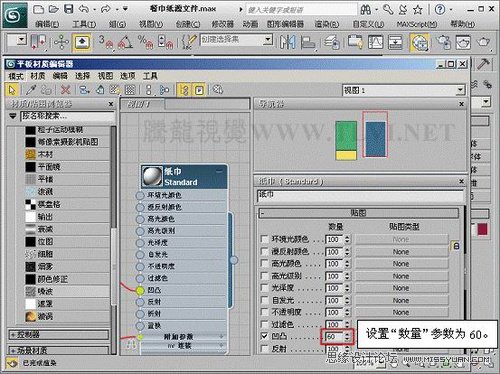
Task: Click the None map button for 光泽度
Action: tap(402, 288)
